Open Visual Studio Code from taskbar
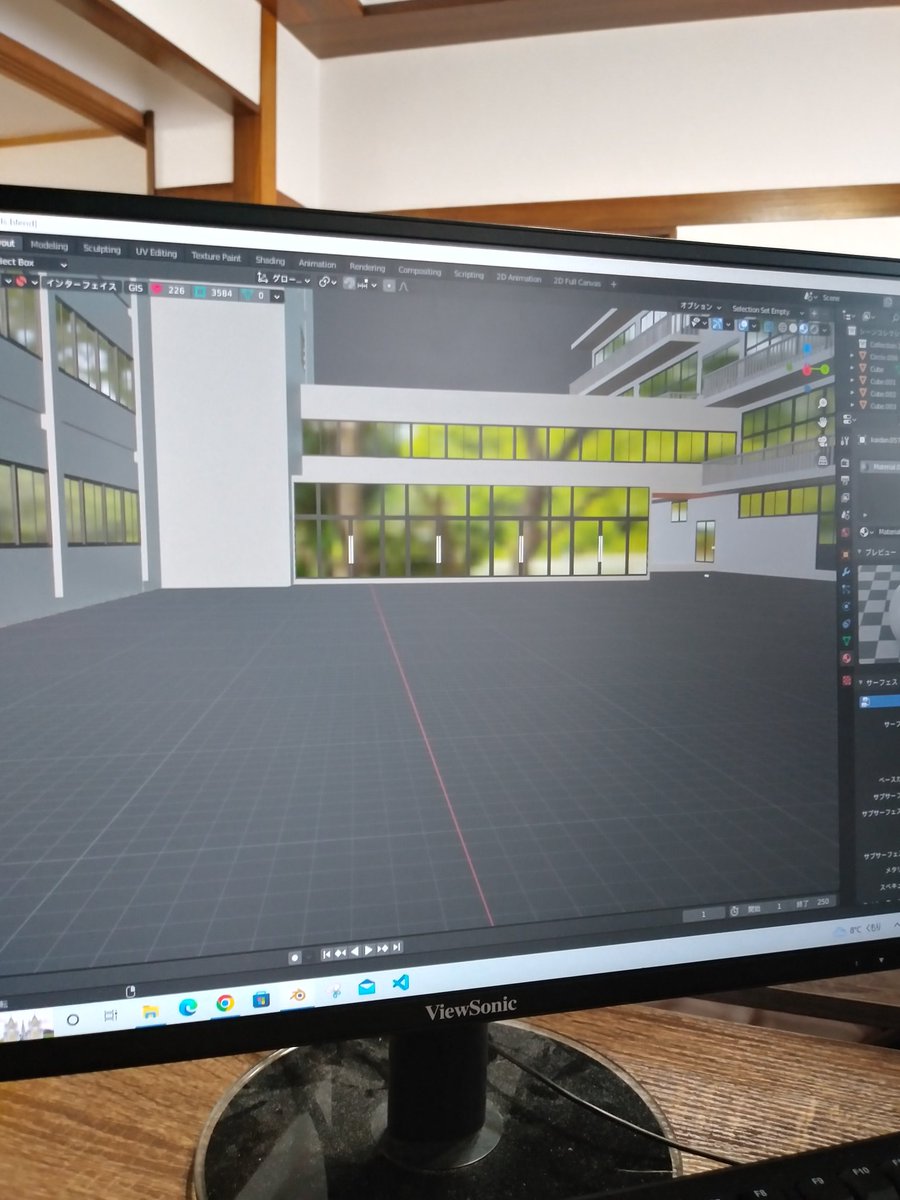Image resolution: width=900 pixels, height=1200 pixels. point(401,983)
